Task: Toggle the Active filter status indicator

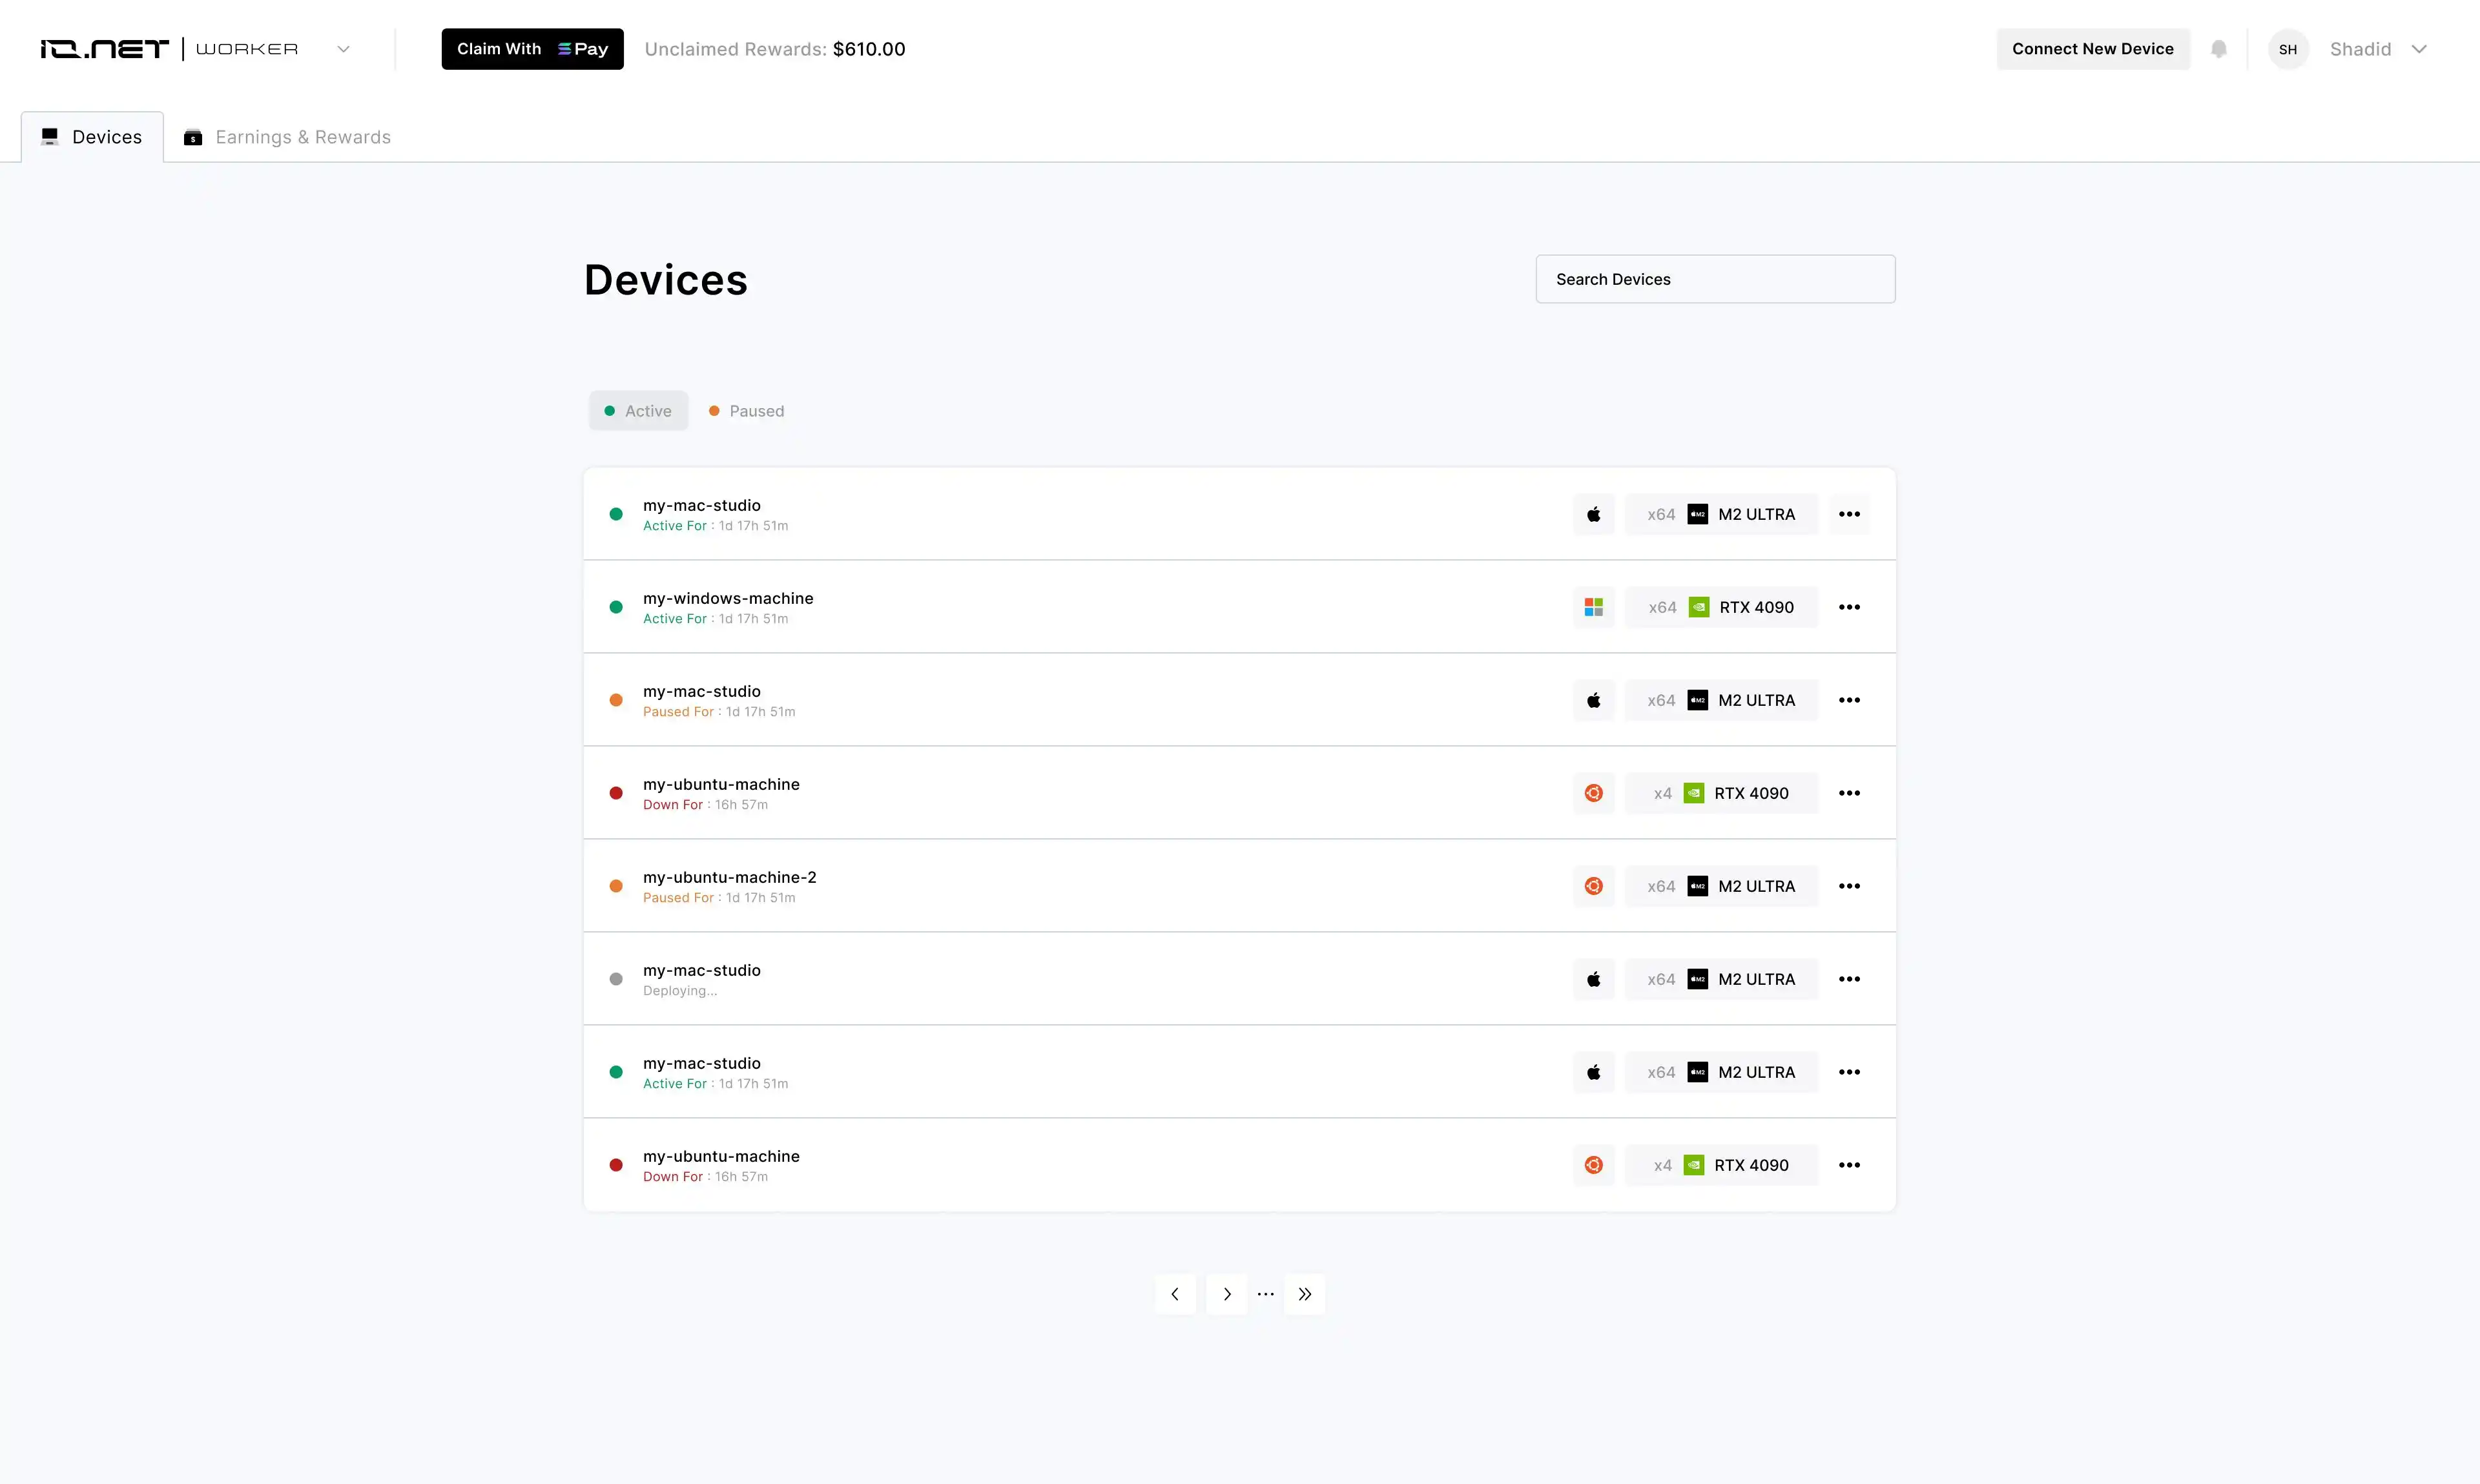Action: 637,410
